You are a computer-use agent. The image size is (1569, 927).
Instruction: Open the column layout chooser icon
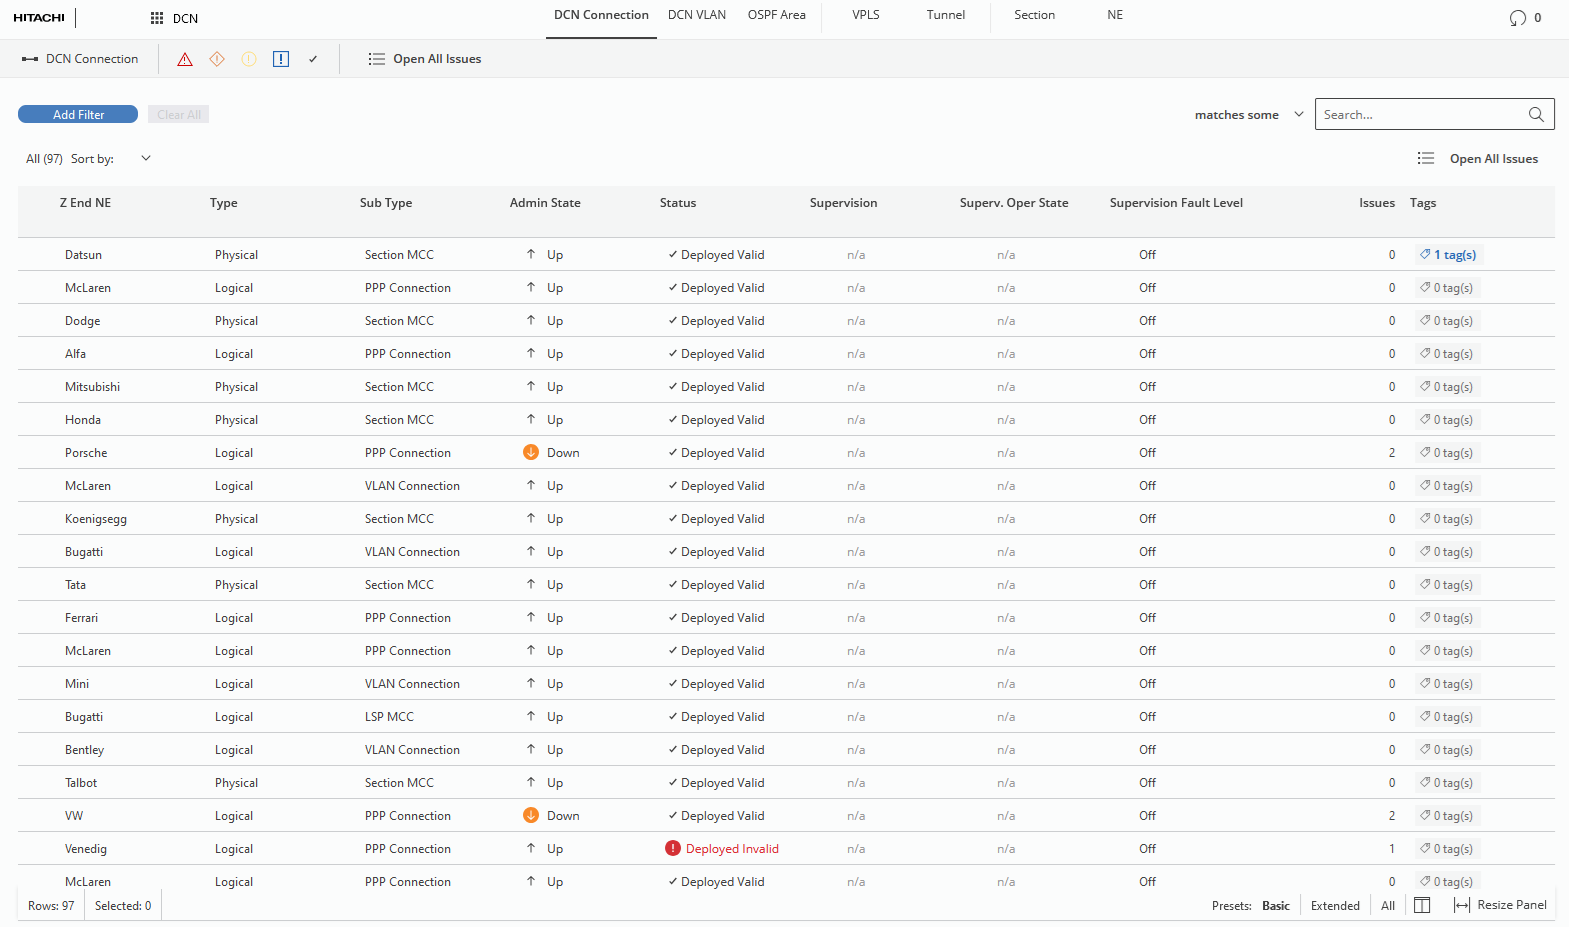(x=1422, y=905)
